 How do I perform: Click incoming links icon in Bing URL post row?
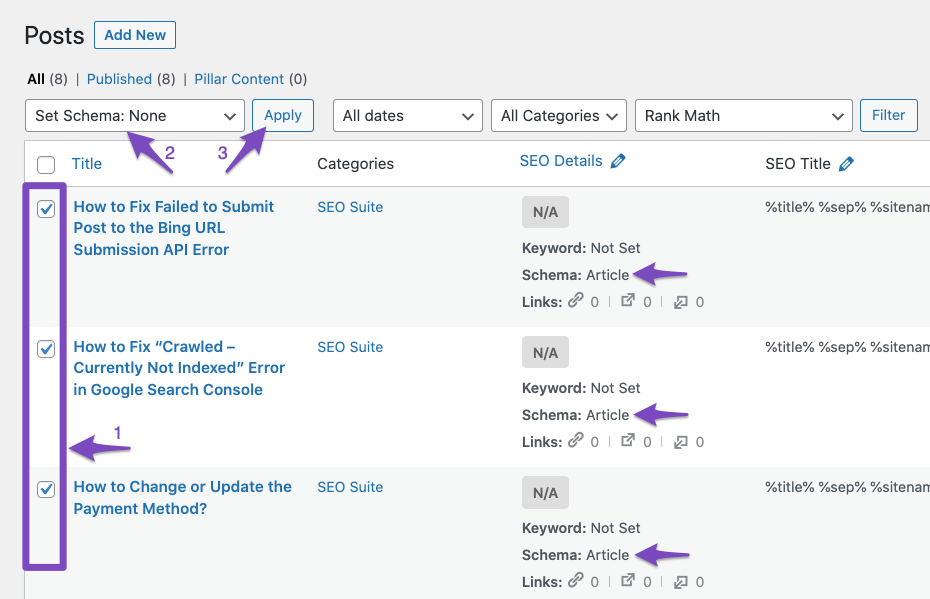point(681,301)
